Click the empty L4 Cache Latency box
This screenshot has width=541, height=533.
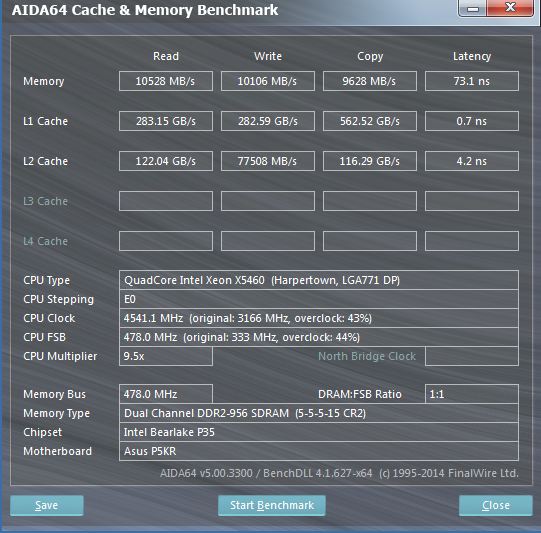(x=472, y=241)
